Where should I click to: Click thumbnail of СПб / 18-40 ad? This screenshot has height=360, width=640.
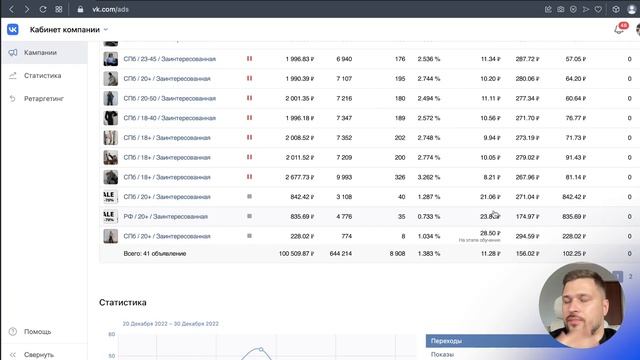click(111, 118)
